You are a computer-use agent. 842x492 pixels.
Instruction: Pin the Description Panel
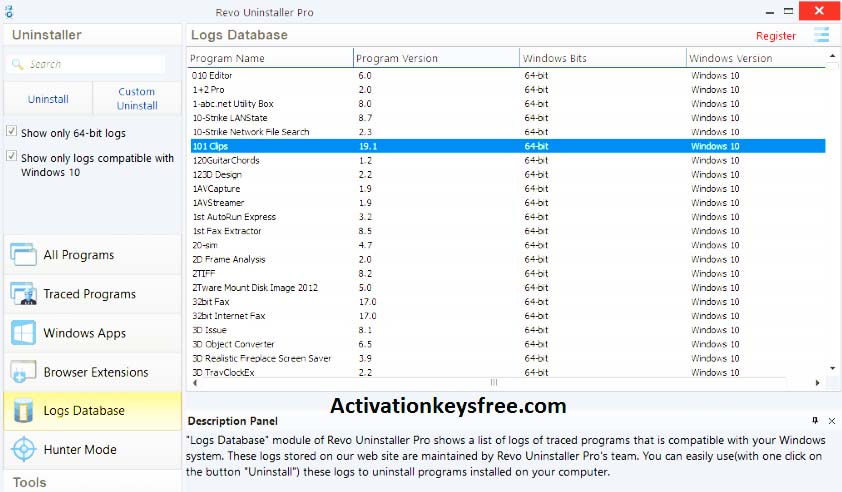coord(815,421)
